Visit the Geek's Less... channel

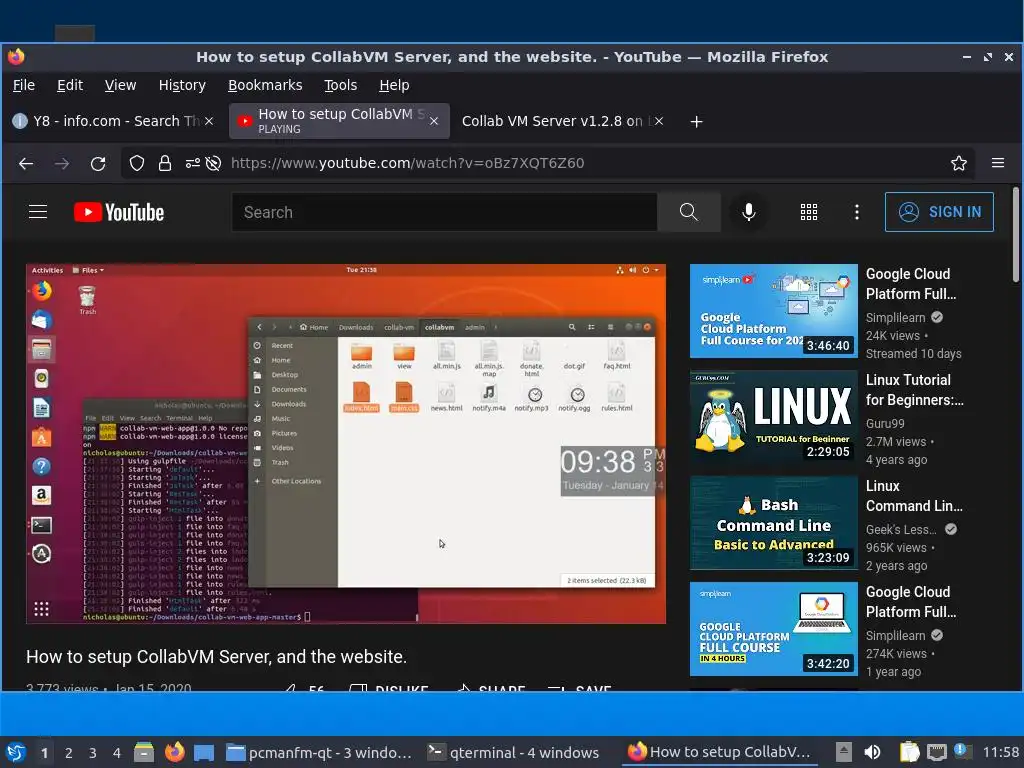901,530
